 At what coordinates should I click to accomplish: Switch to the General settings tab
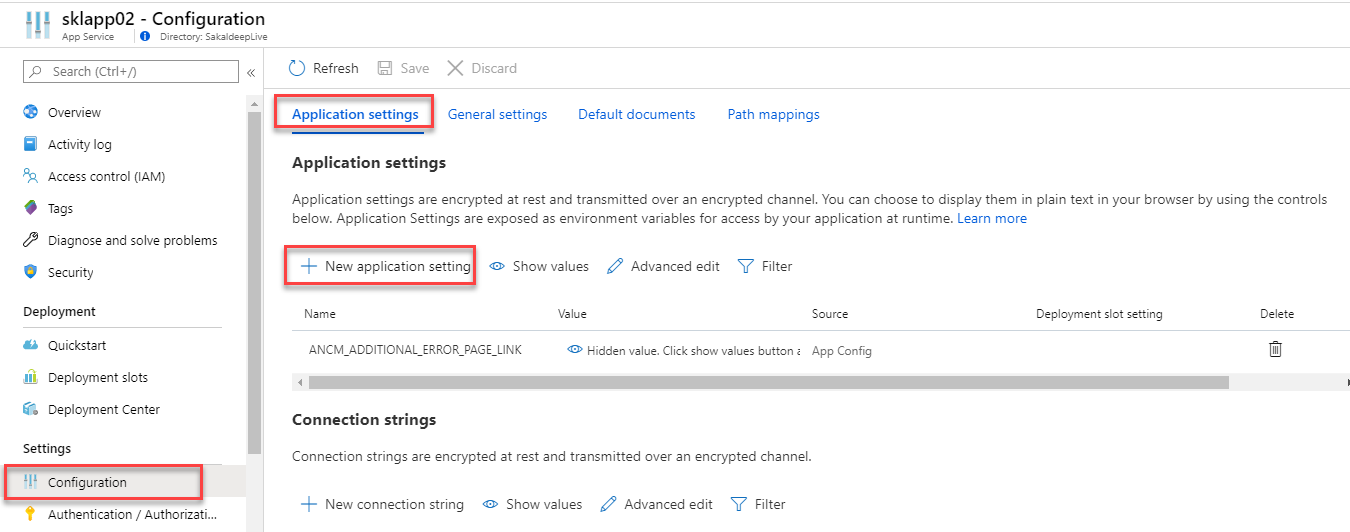(x=497, y=114)
